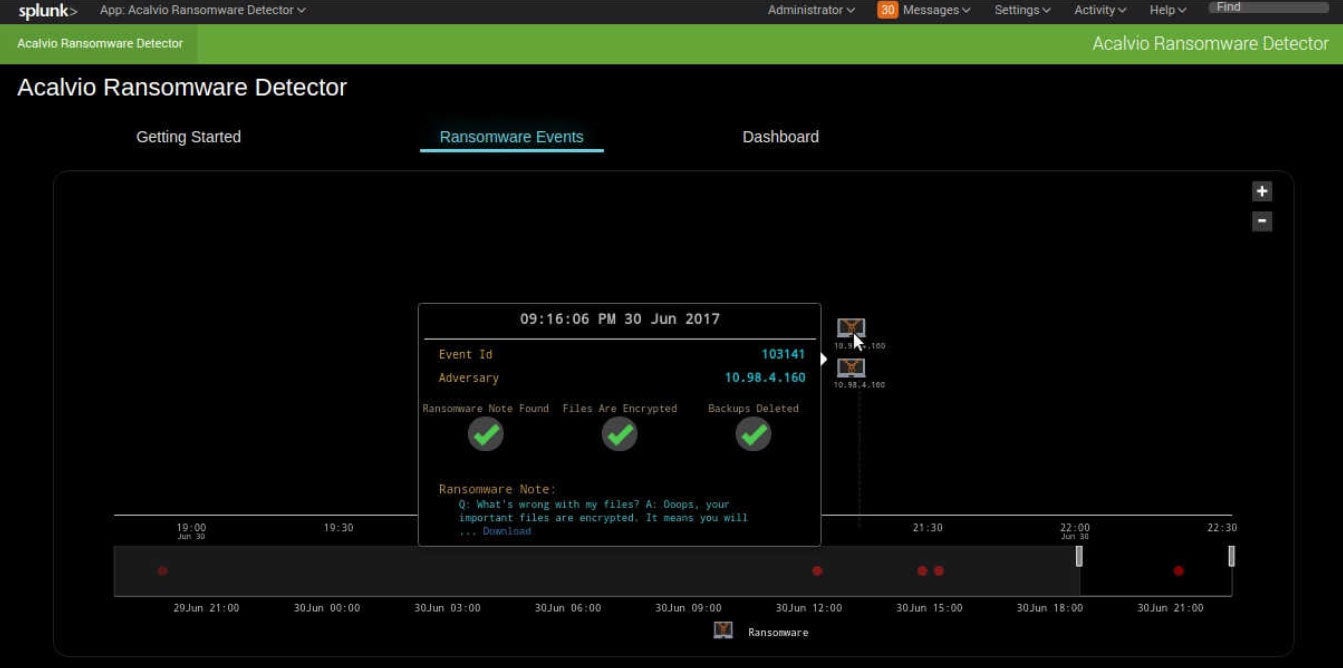Viewport: 1343px width, 668px height.
Task: Click the Adversary IP 10.98.4.160 in popup
Action: click(765, 378)
